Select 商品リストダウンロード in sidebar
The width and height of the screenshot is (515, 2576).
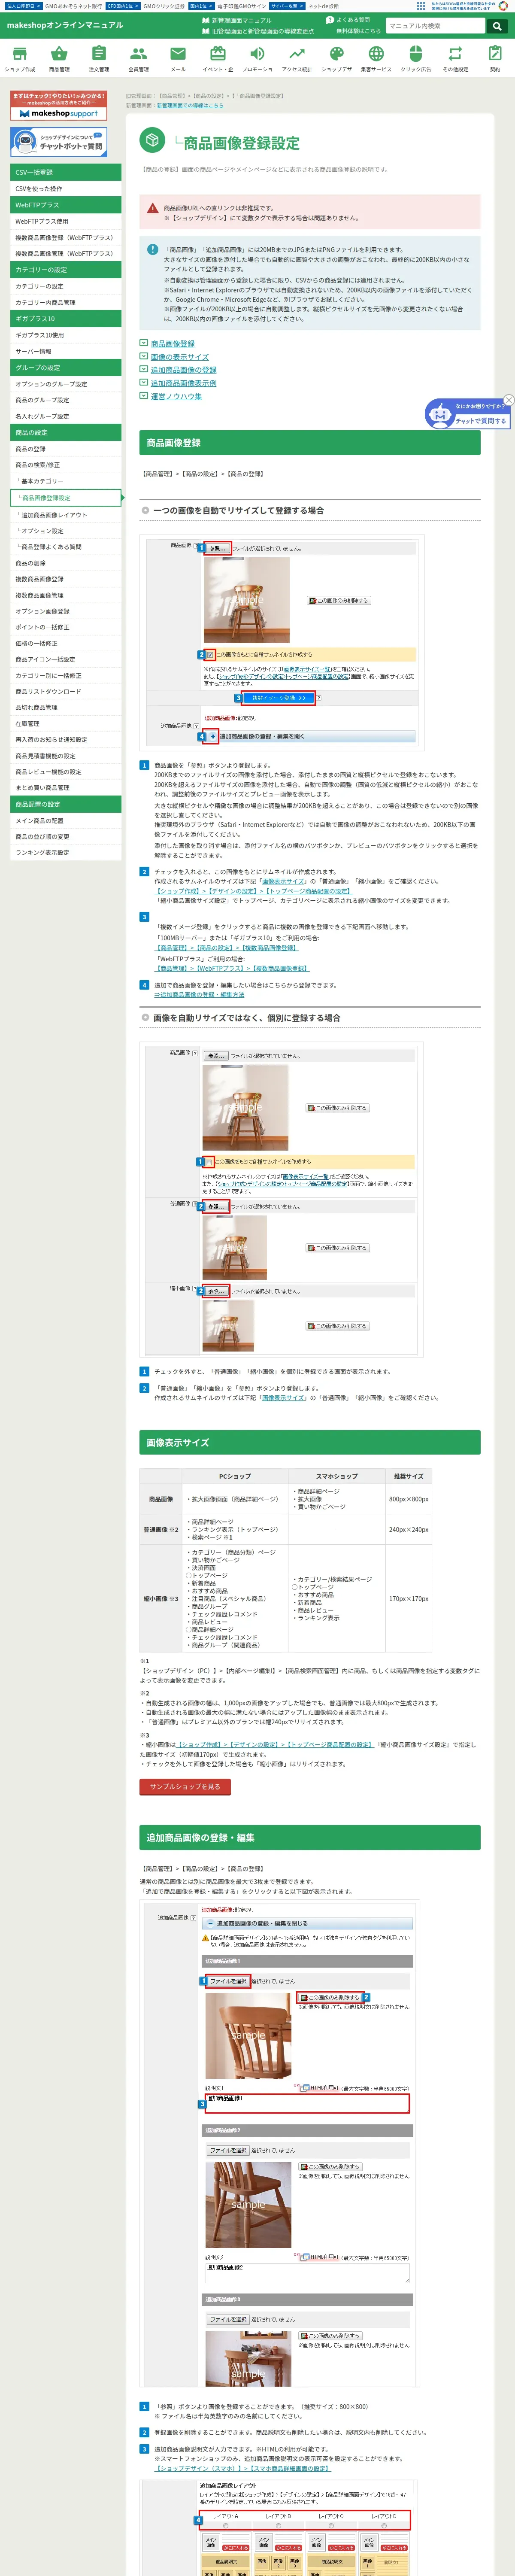(66, 691)
